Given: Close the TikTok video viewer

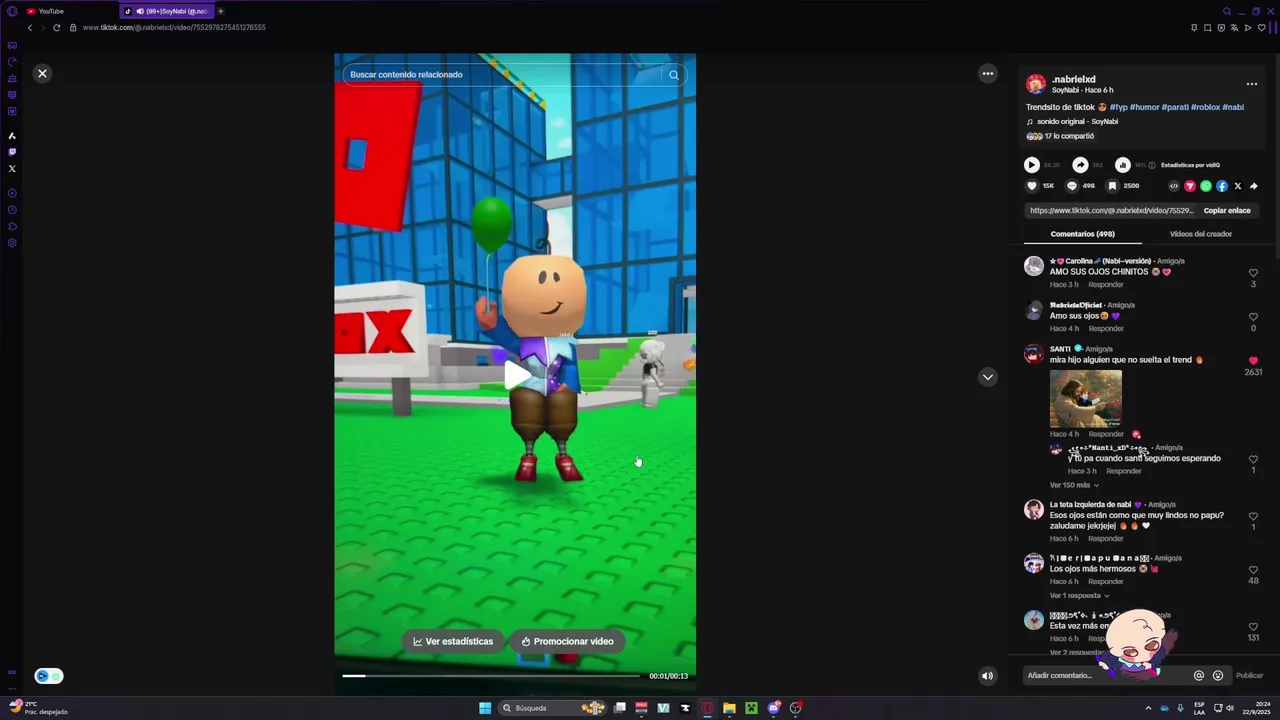Looking at the screenshot, I should (42, 73).
